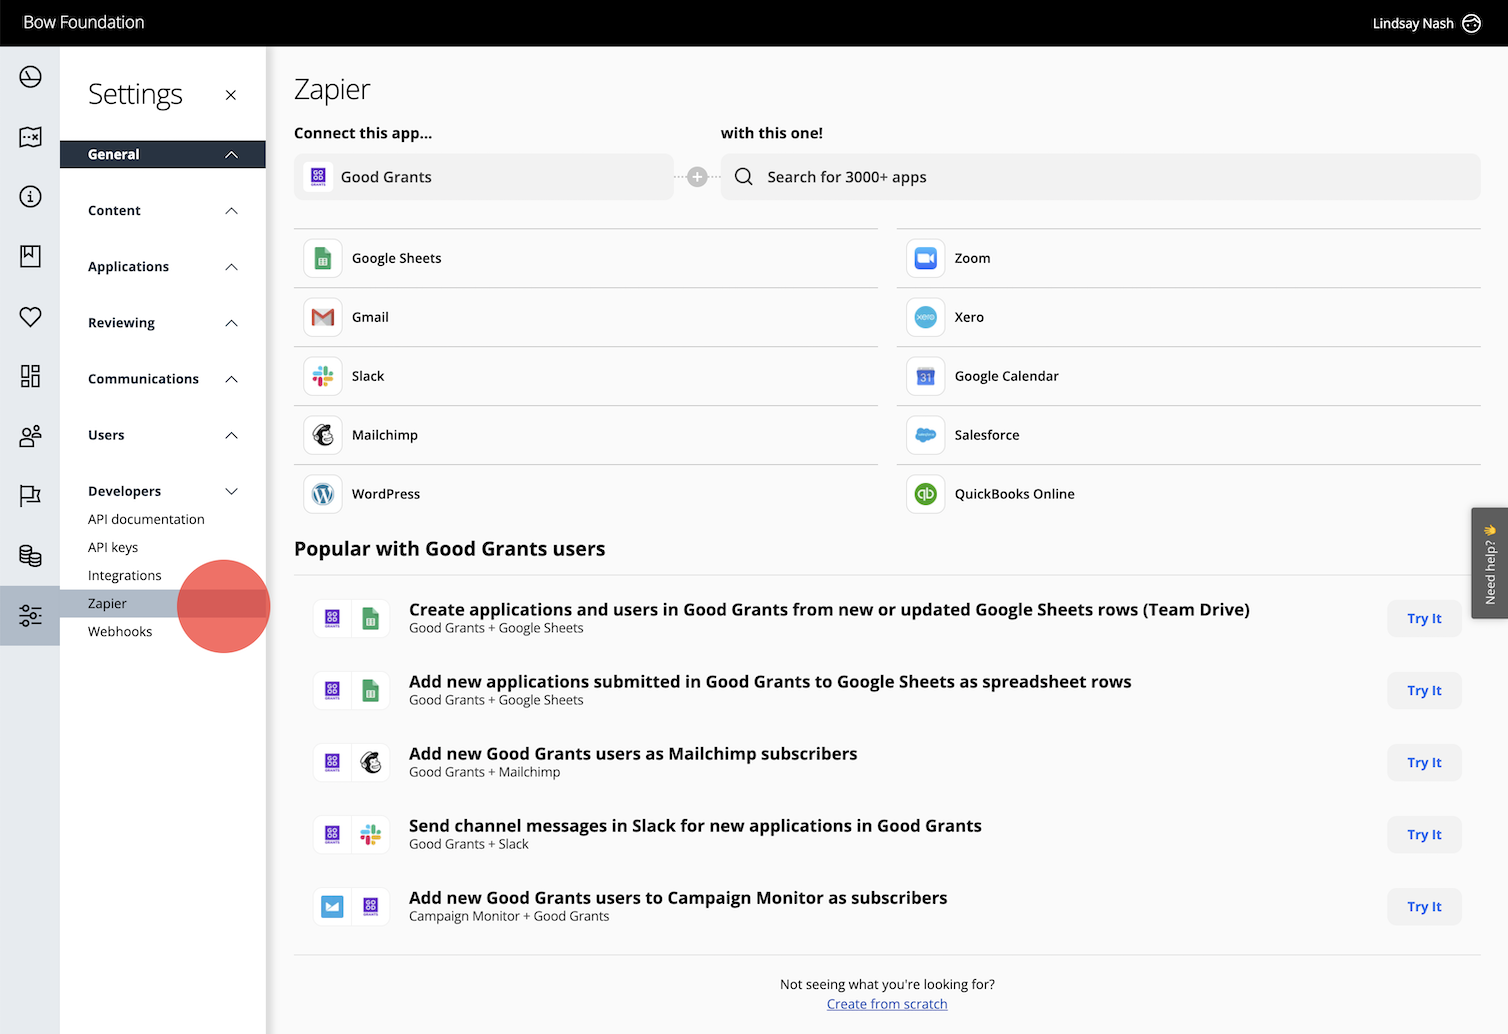
Task: Open Webhooks in Developers menu
Action: point(120,632)
